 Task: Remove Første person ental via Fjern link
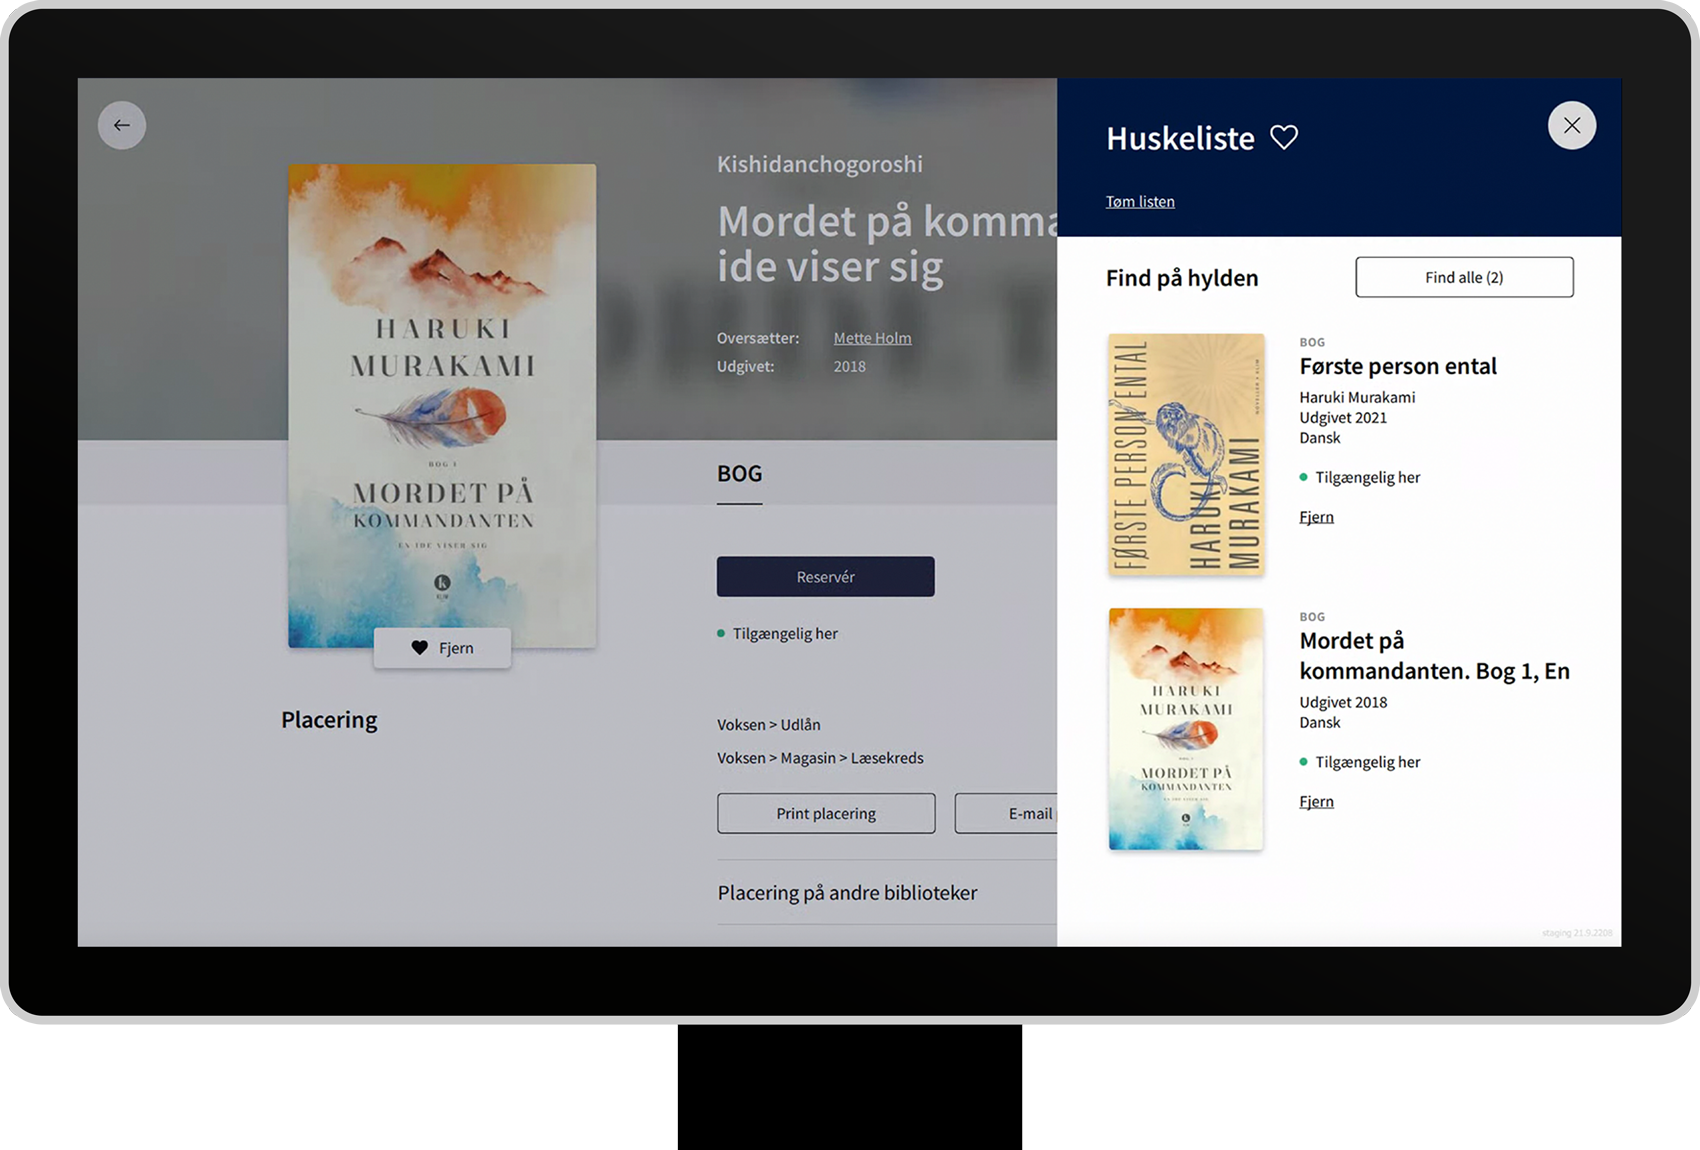pos(1316,517)
